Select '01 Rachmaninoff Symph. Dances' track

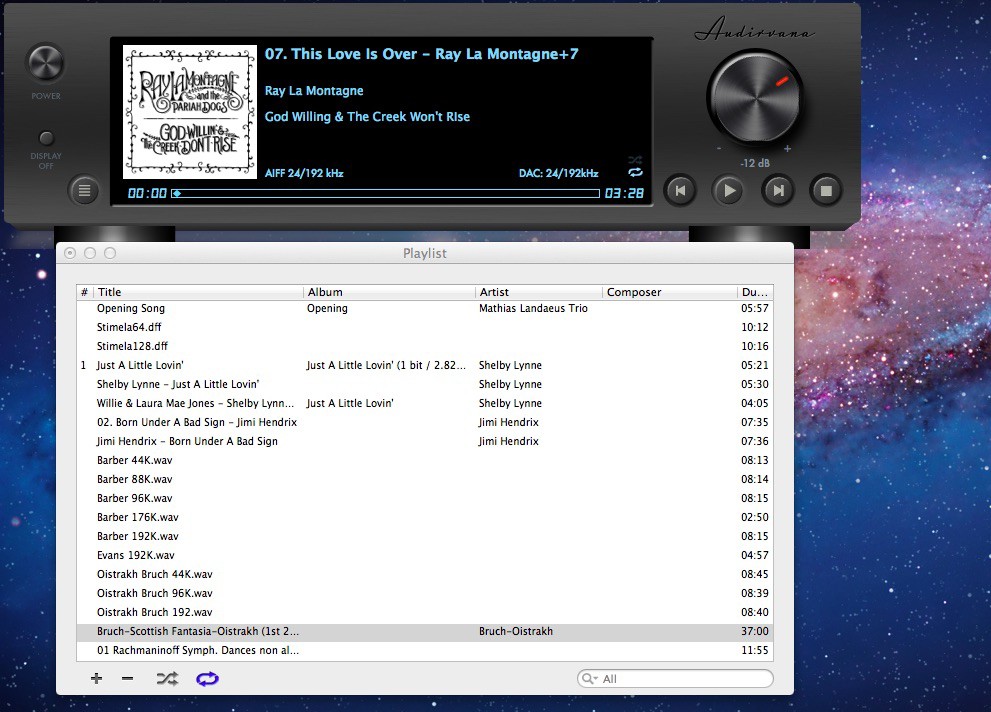(425, 650)
